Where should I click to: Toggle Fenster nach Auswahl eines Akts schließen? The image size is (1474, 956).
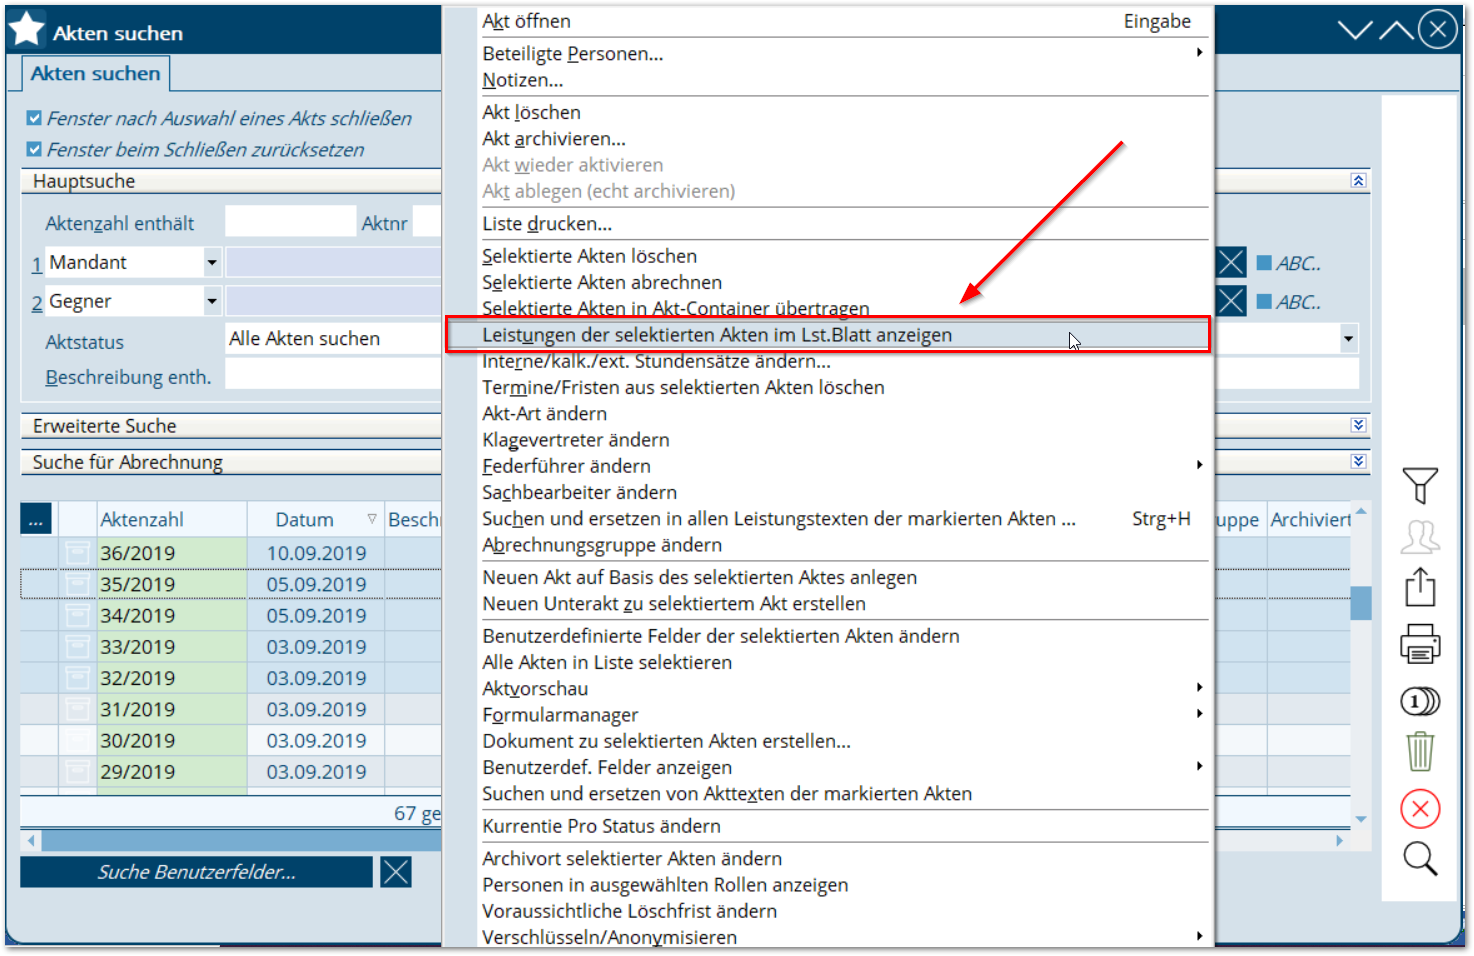[34, 118]
